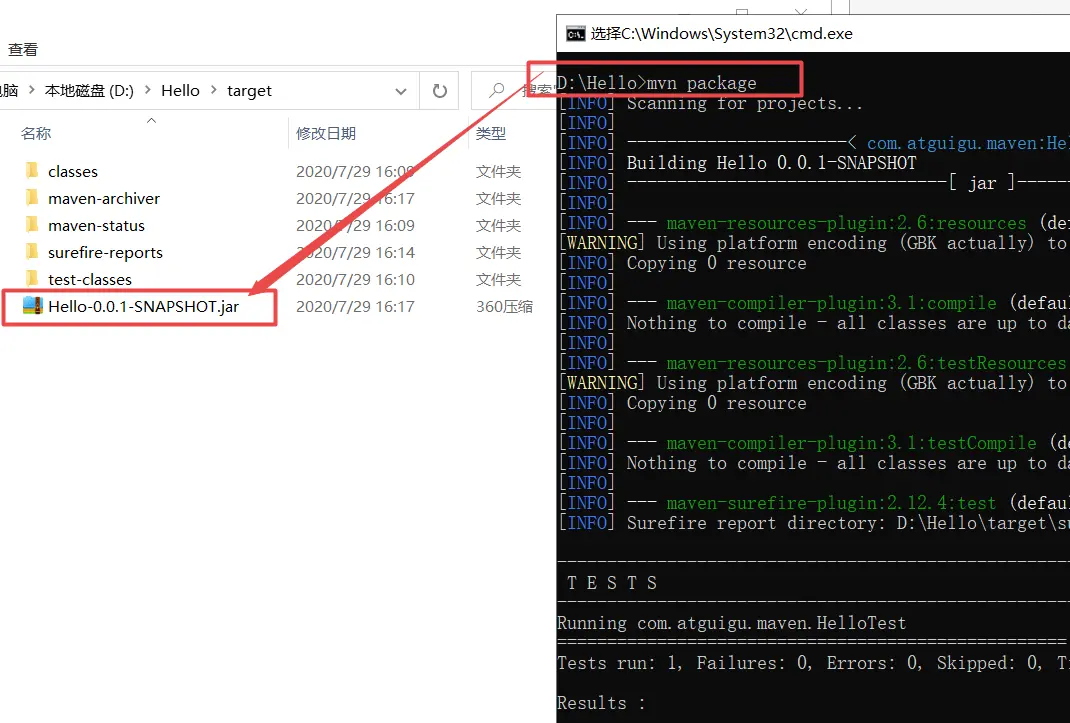Navigate to the Hello breadcrumb entry
The height and width of the screenshot is (723, 1070).
tap(180, 90)
